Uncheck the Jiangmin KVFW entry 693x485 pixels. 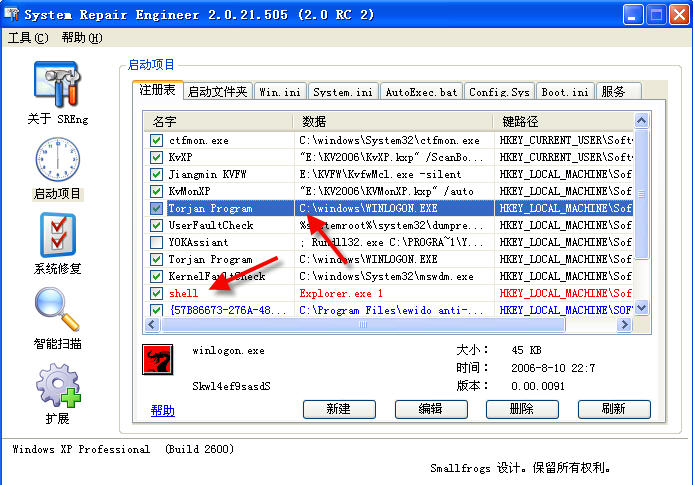pos(156,174)
